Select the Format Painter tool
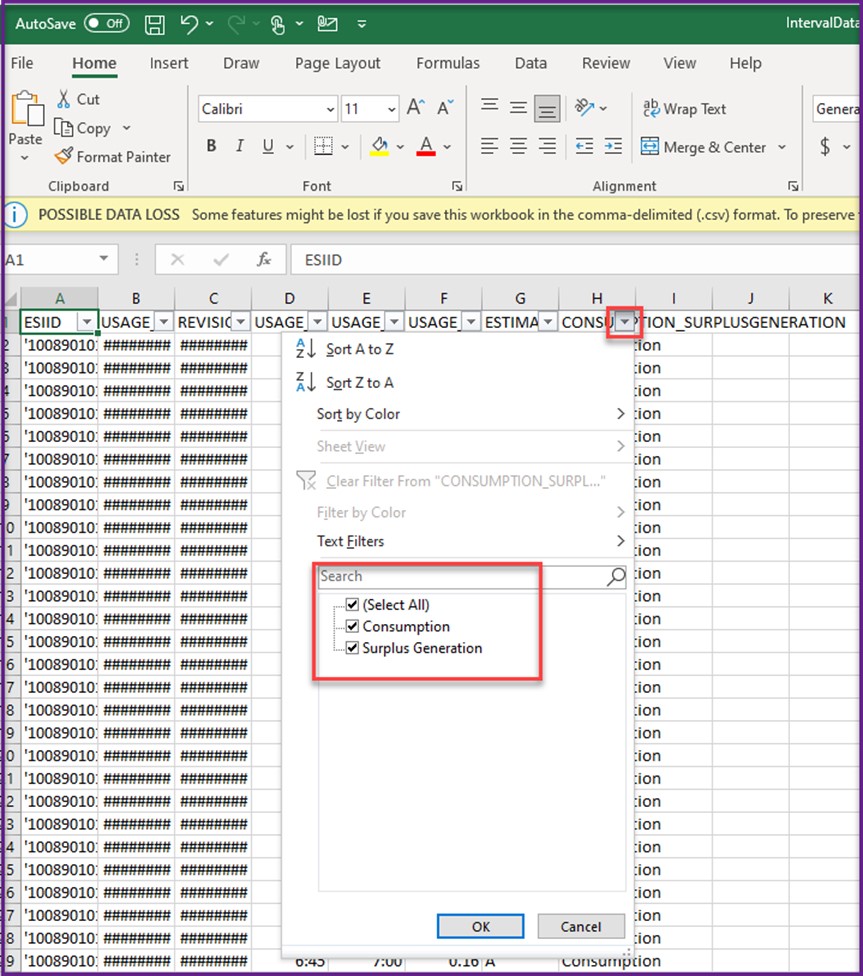The width and height of the screenshot is (863, 976). [x=111, y=157]
